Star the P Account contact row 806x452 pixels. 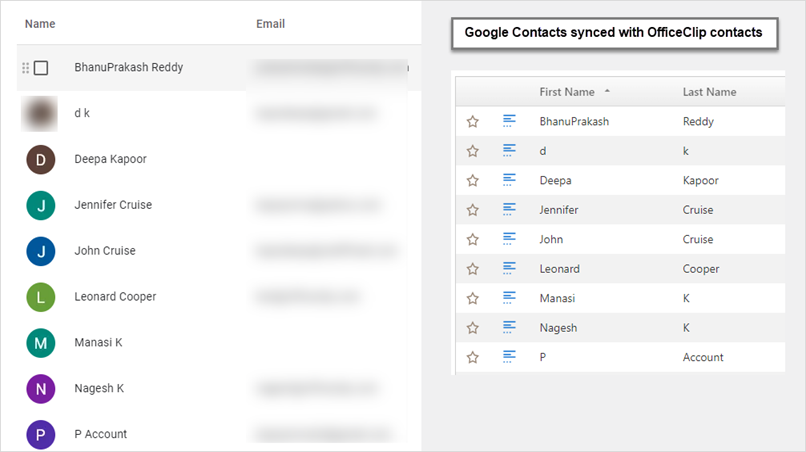click(x=472, y=357)
